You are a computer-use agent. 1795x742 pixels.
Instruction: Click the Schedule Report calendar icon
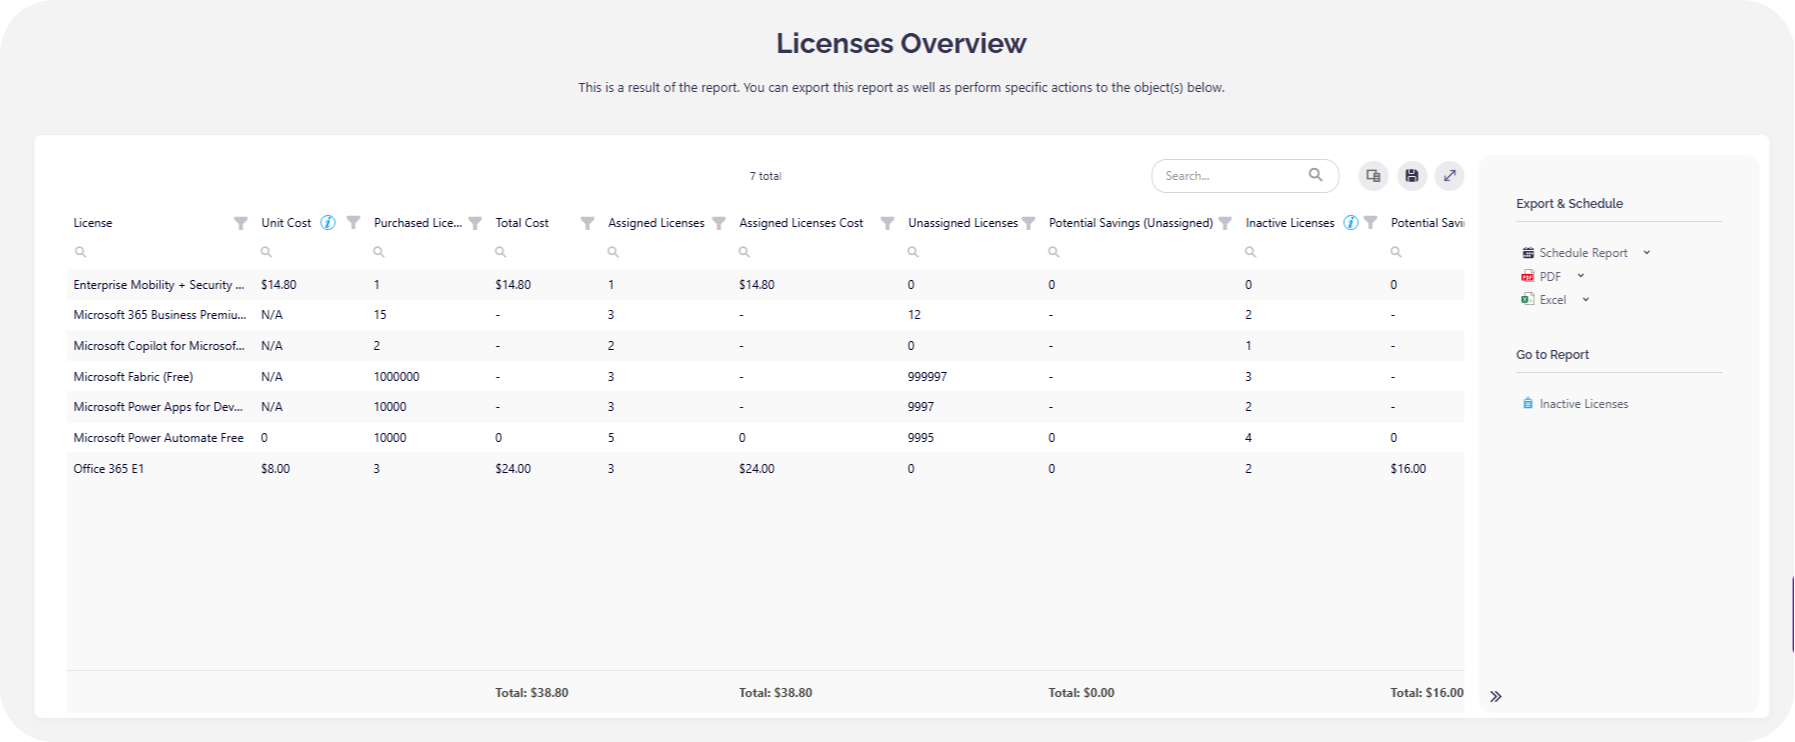click(x=1527, y=253)
